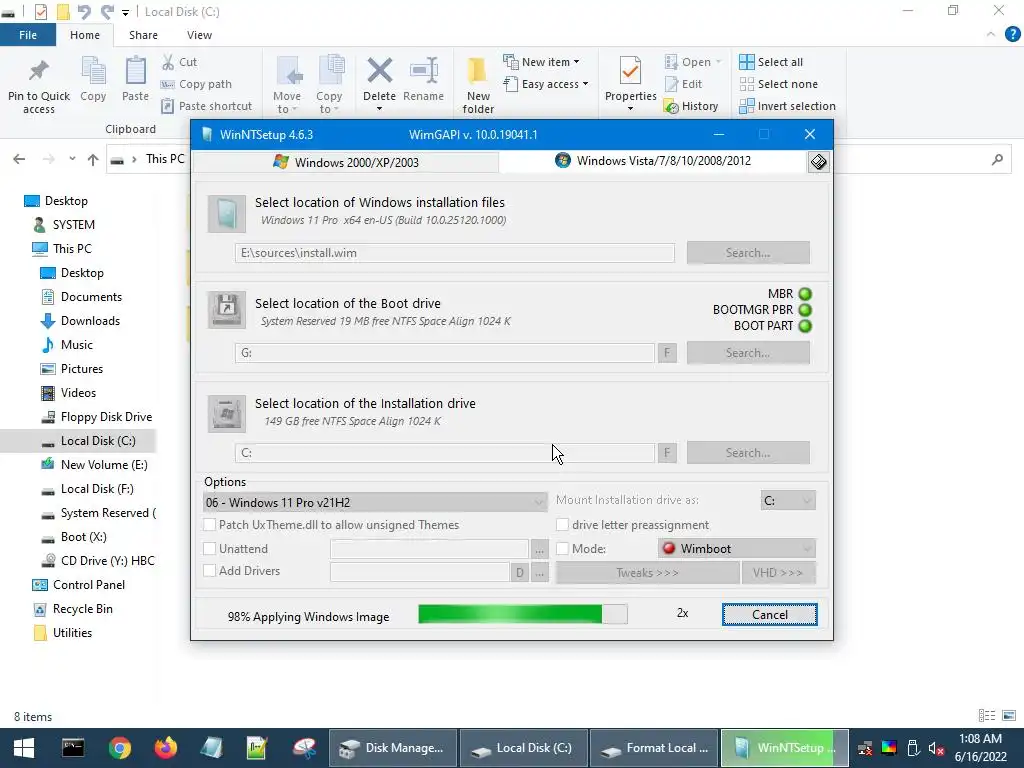Viewport: 1024px width, 768px height.
Task: Click the BOOTMGR PBR green status light
Action: click(805, 310)
